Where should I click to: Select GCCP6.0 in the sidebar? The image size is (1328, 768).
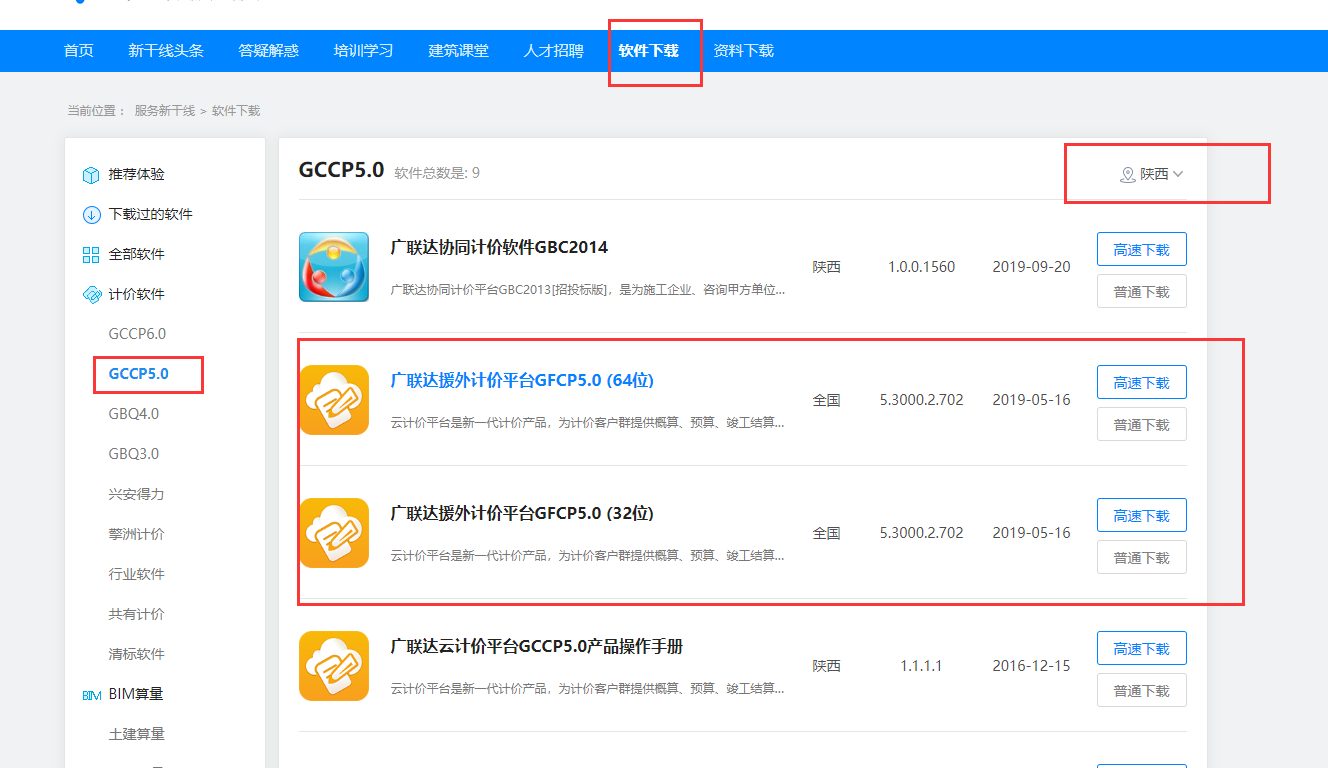pos(137,334)
